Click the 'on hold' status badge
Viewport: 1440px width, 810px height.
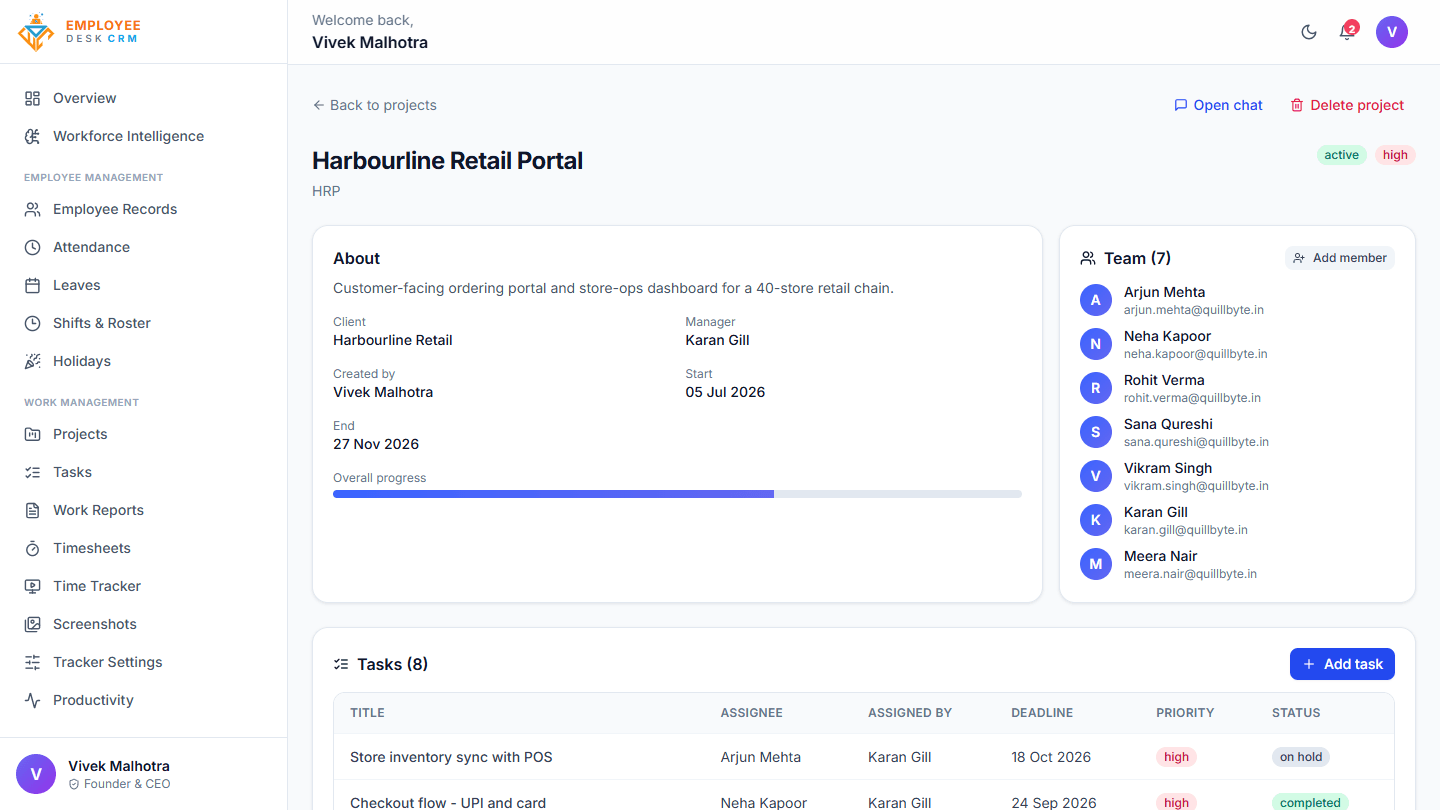[1301, 757]
